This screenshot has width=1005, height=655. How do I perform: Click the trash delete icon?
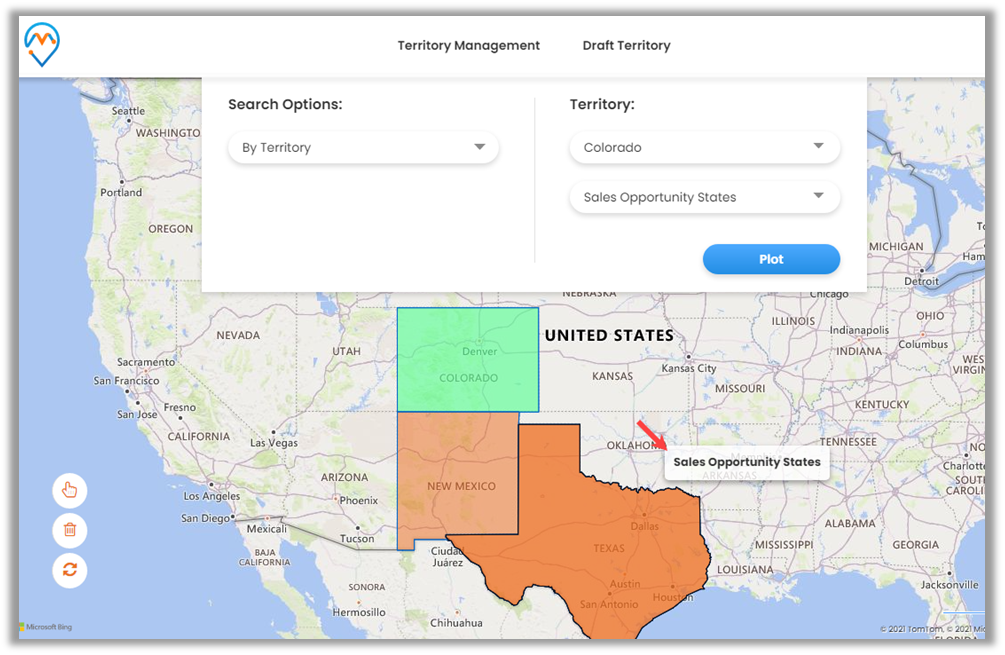[x=70, y=530]
